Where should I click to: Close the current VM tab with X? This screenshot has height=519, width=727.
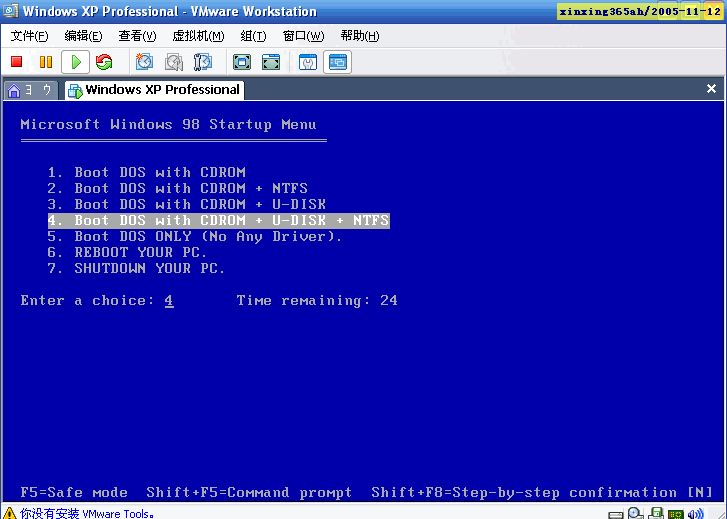[711, 89]
